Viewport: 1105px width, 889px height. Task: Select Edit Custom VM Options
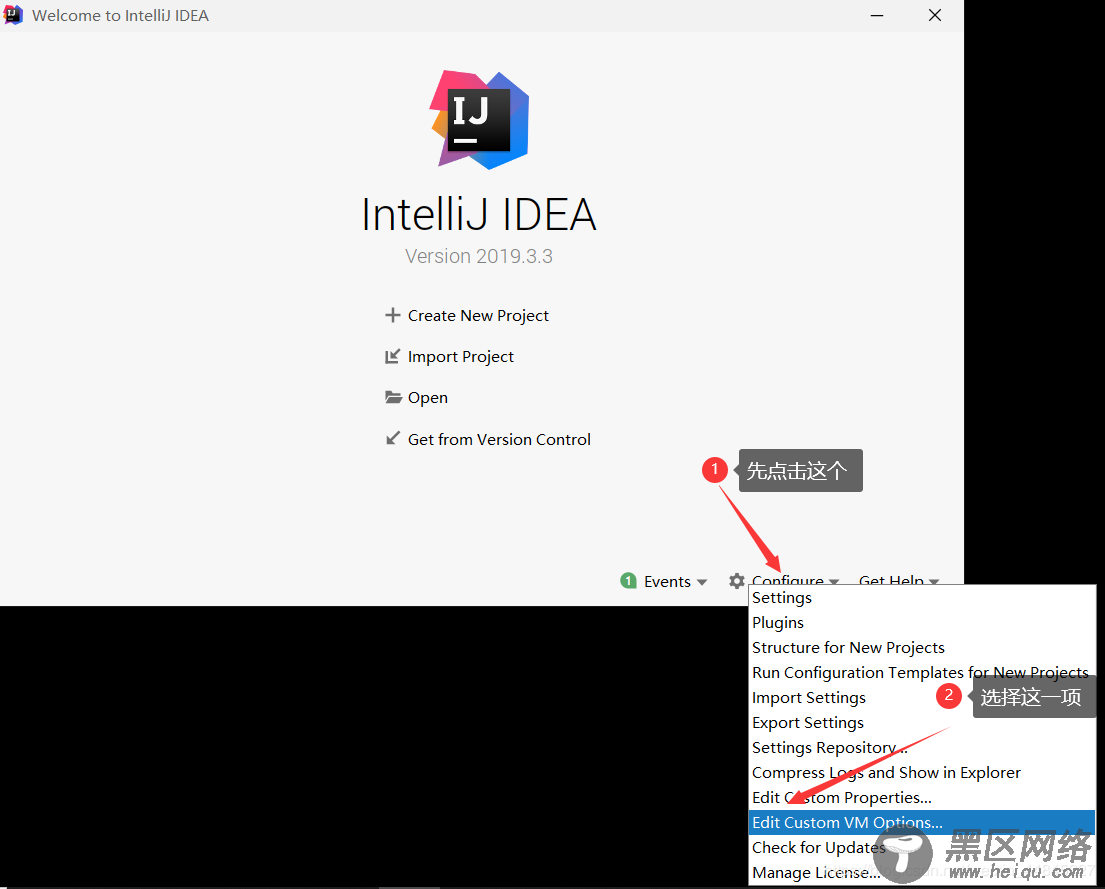tap(922, 823)
